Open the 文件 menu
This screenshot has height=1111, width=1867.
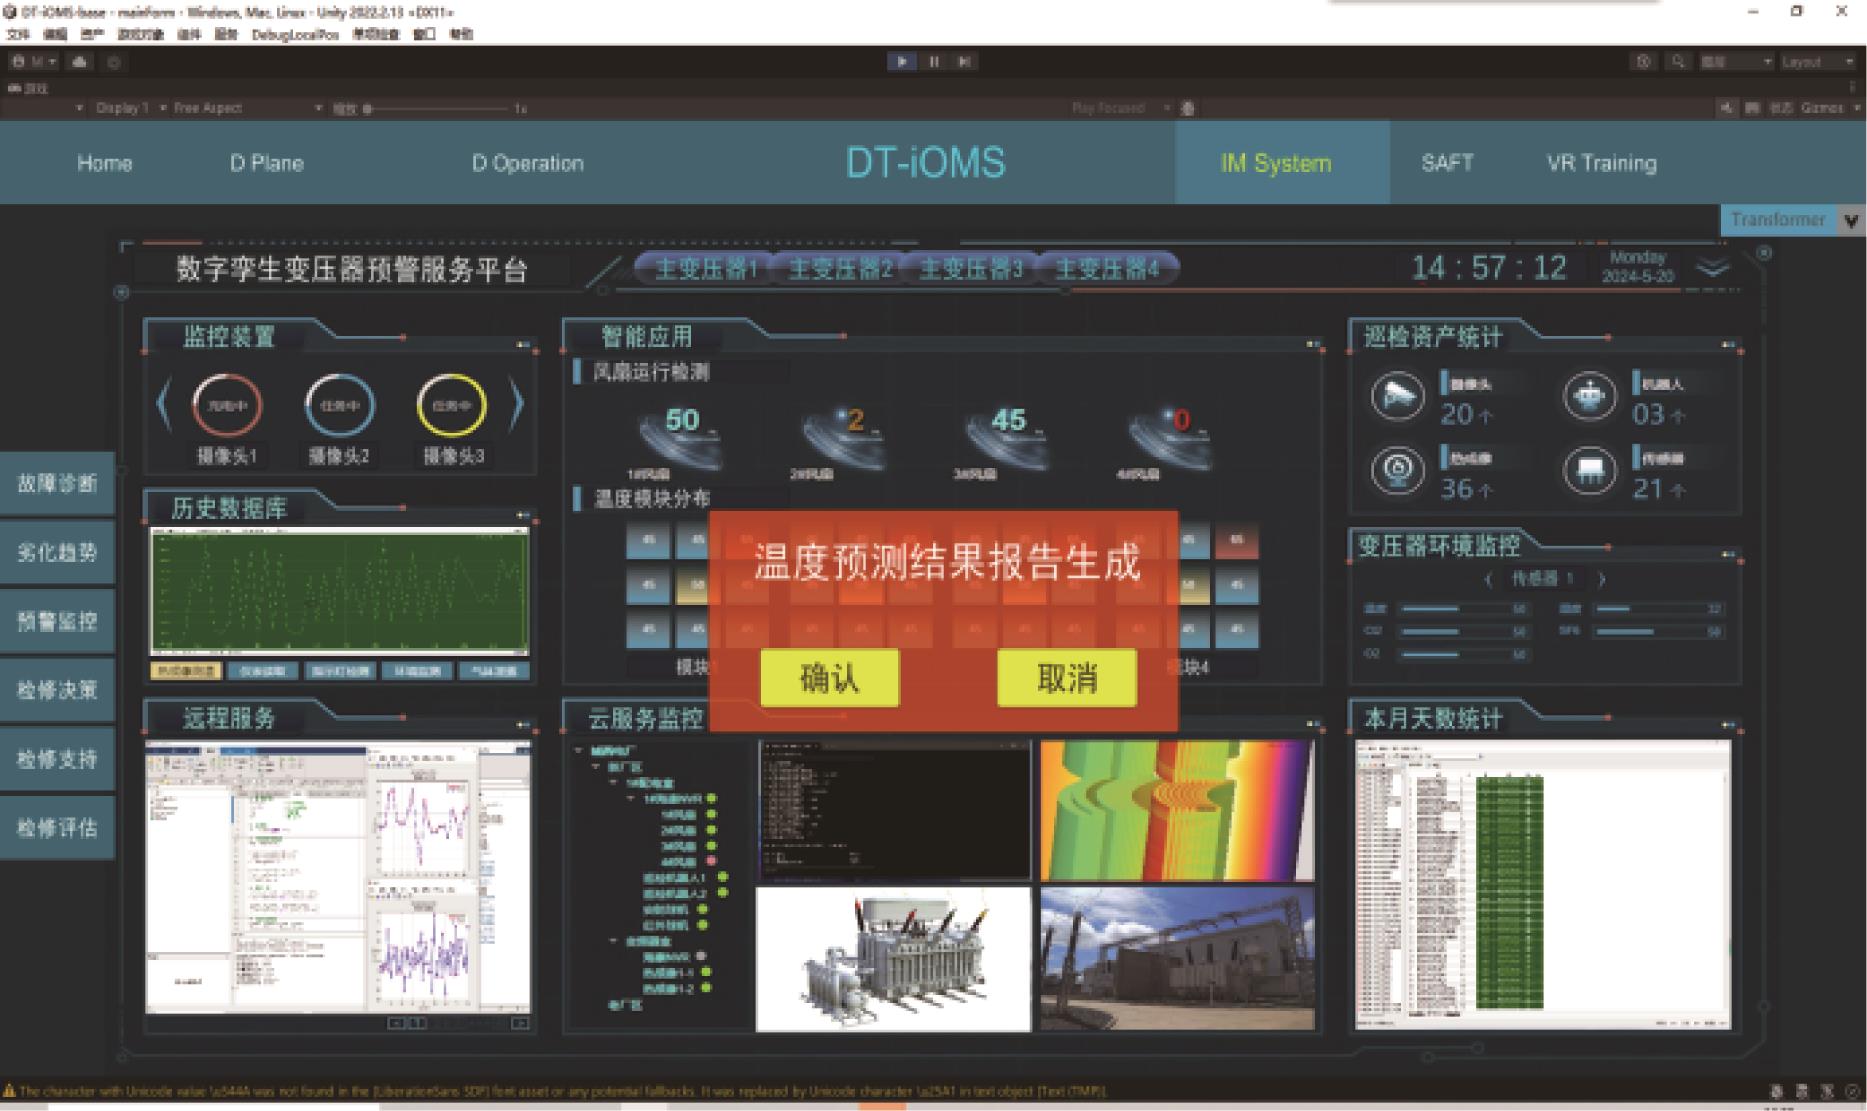pos(18,35)
